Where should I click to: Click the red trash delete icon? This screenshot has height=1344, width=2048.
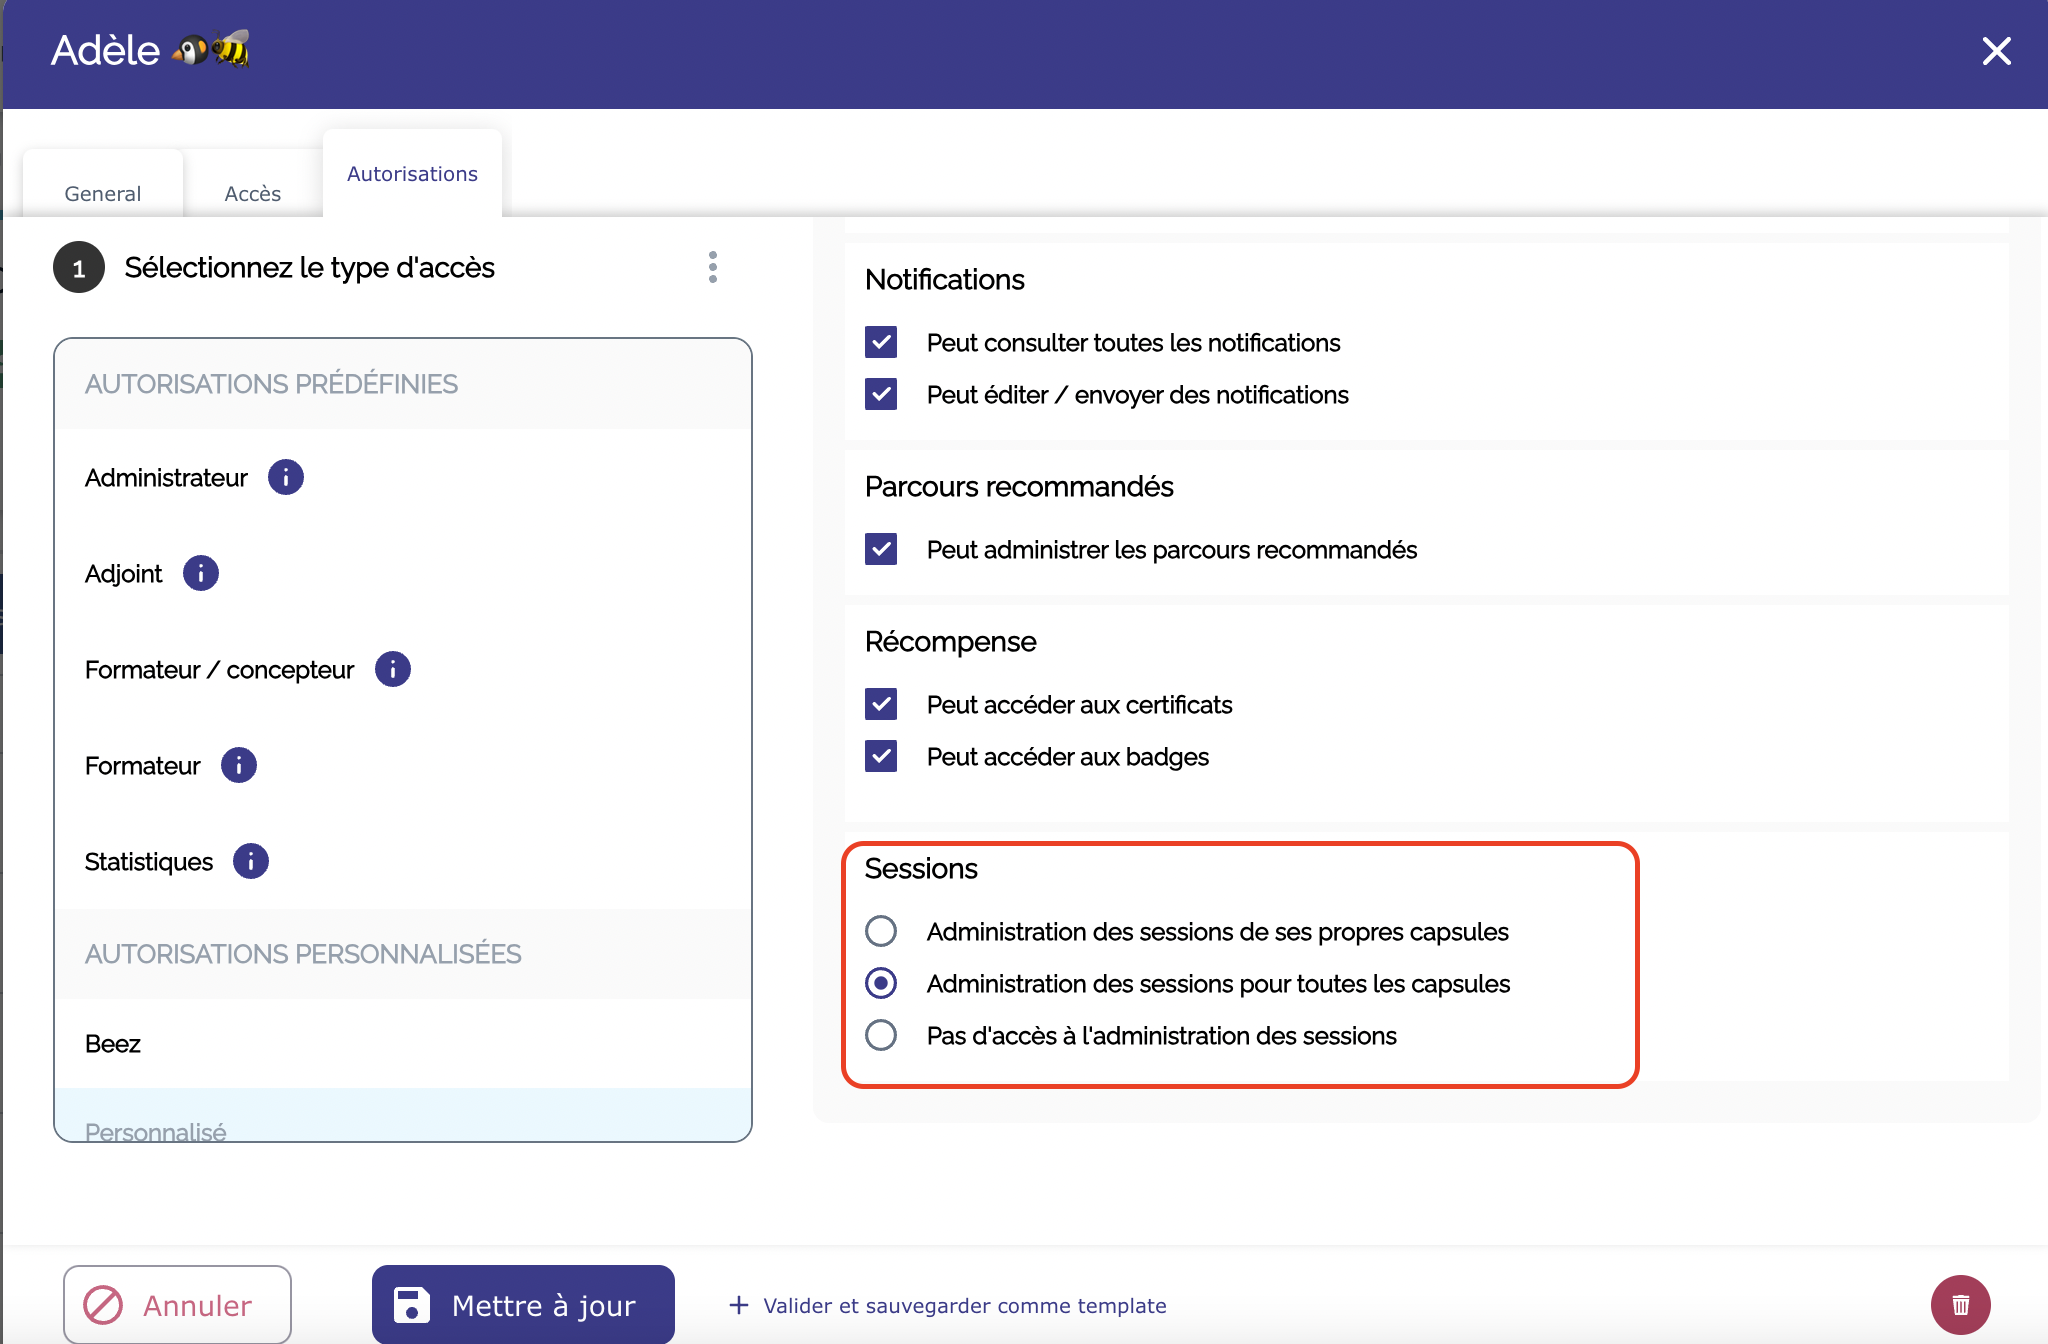1960,1305
